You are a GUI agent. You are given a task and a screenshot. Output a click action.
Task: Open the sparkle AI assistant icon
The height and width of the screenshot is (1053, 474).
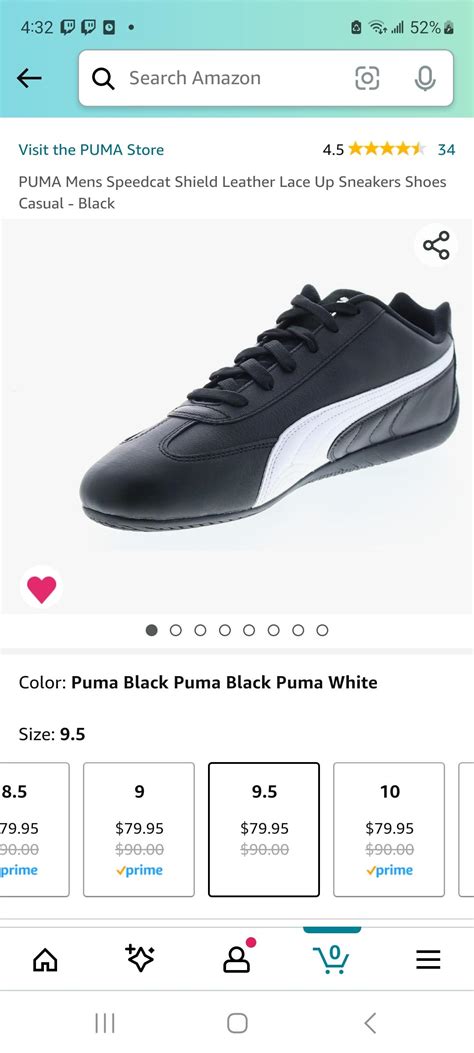(140, 958)
